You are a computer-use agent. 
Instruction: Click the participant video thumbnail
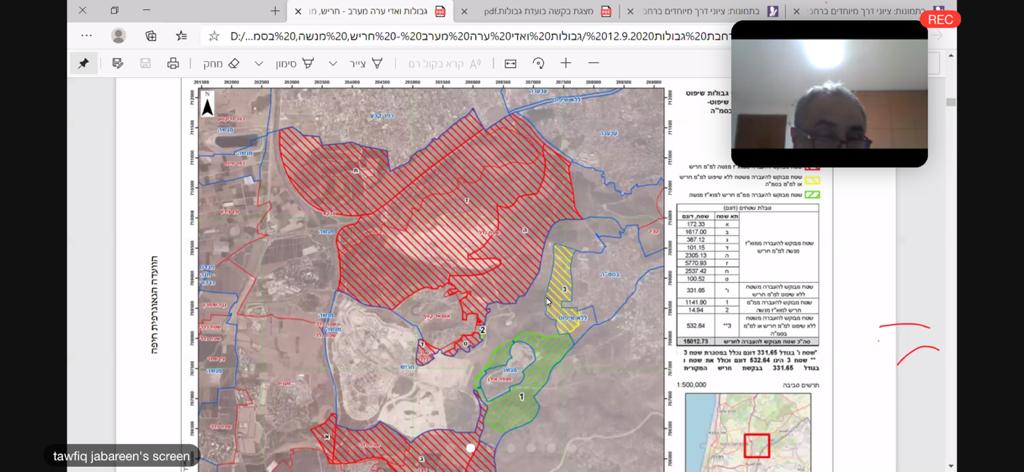pyautogui.click(x=829, y=93)
